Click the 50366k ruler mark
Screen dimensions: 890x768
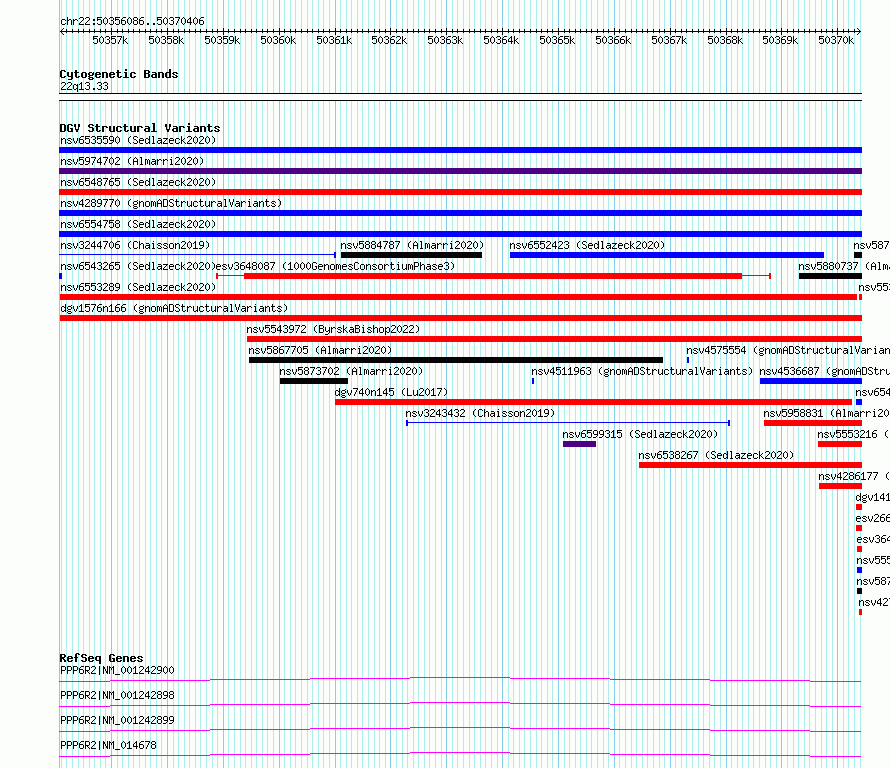click(613, 40)
